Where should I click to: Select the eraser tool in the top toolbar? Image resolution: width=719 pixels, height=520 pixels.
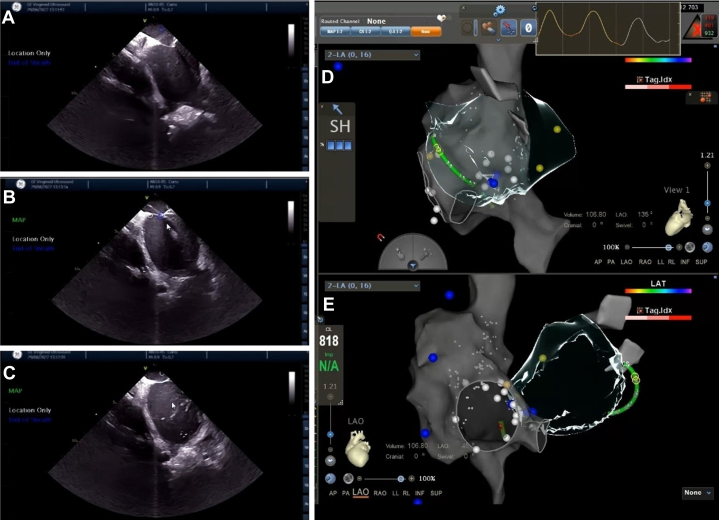click(489, 28)
